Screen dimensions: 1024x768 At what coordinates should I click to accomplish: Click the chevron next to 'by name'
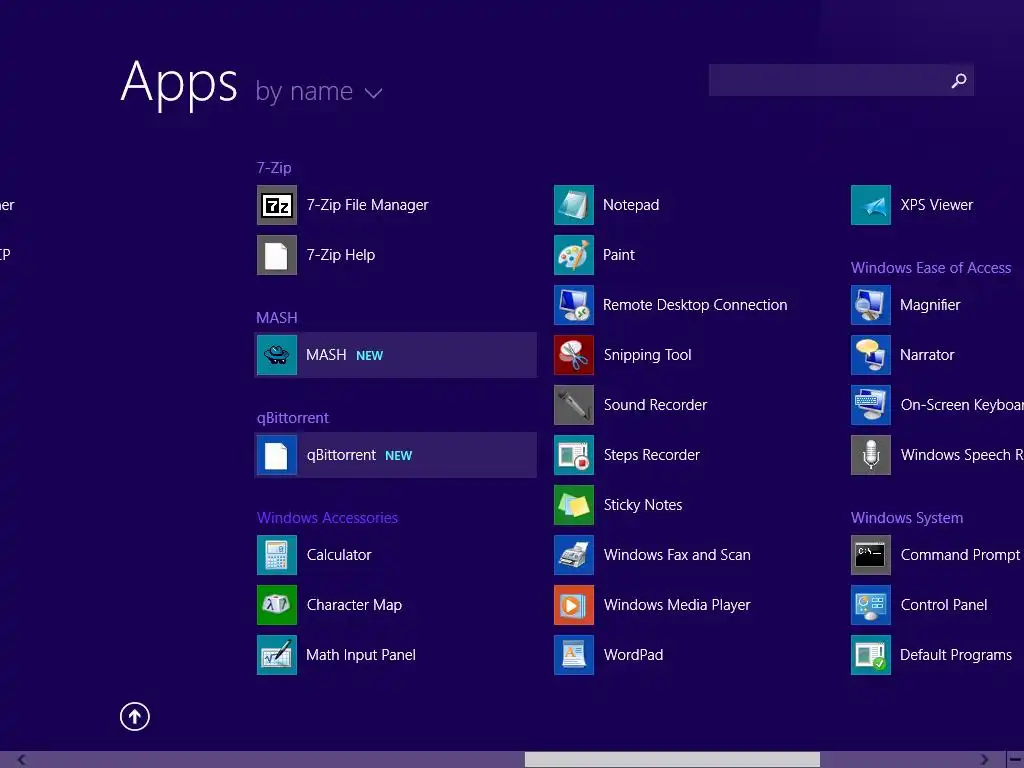[x=374, y=93]
